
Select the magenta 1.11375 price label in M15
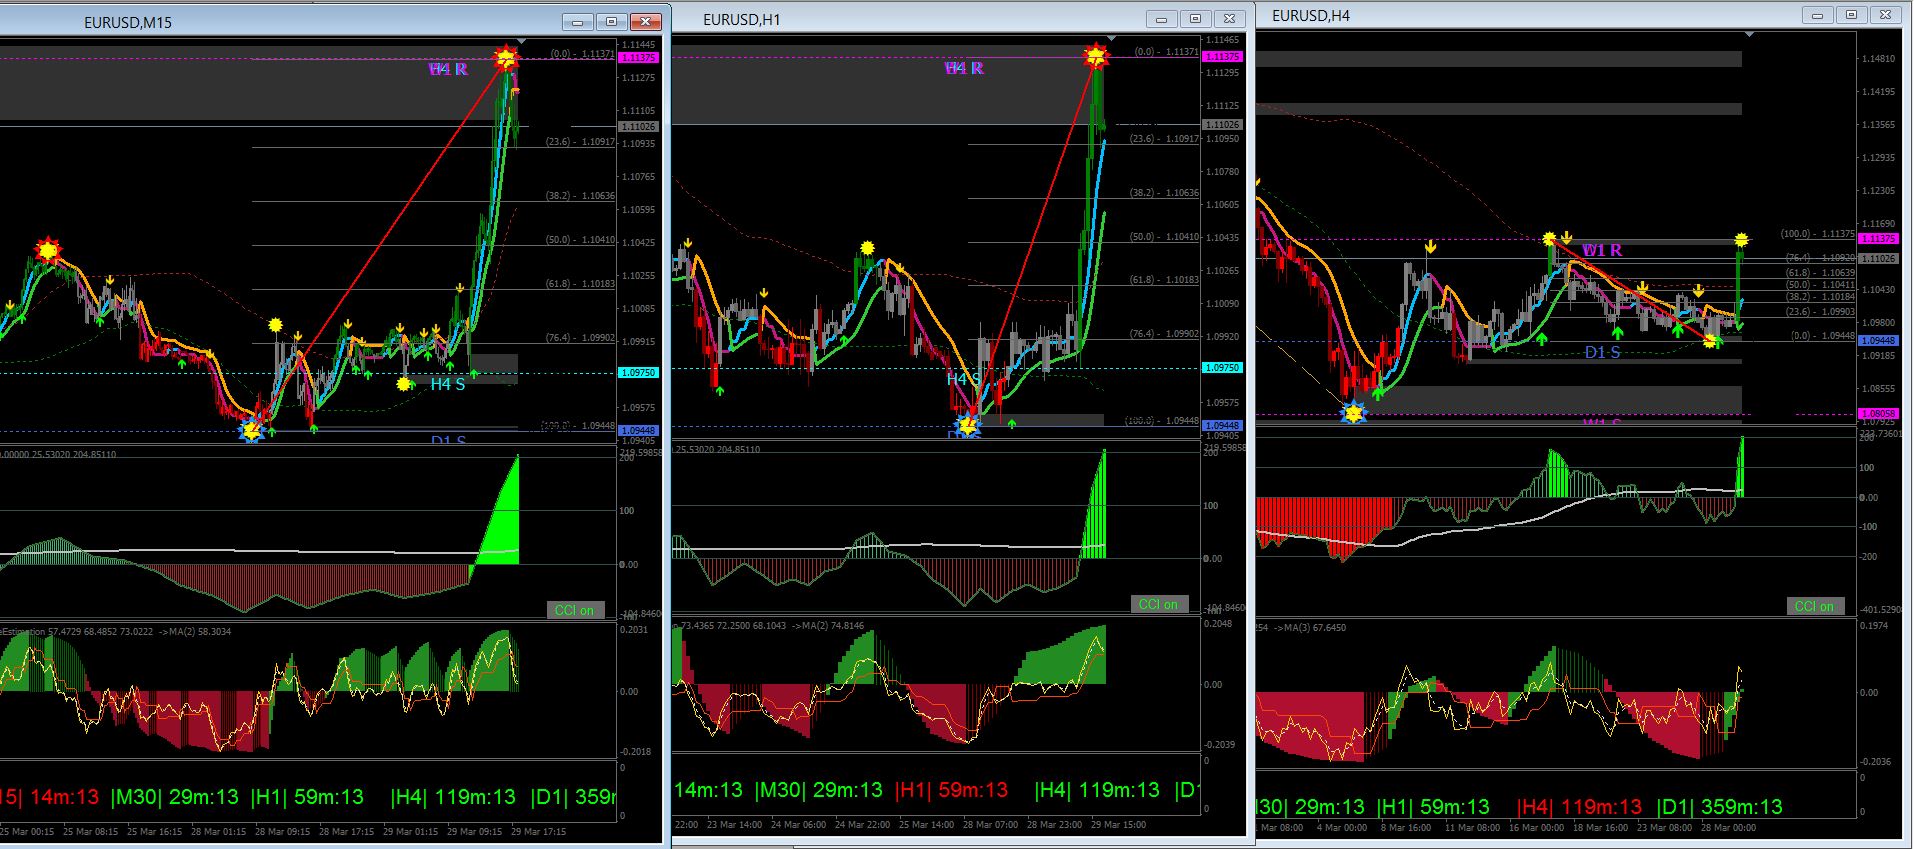(x=639, y=58)
